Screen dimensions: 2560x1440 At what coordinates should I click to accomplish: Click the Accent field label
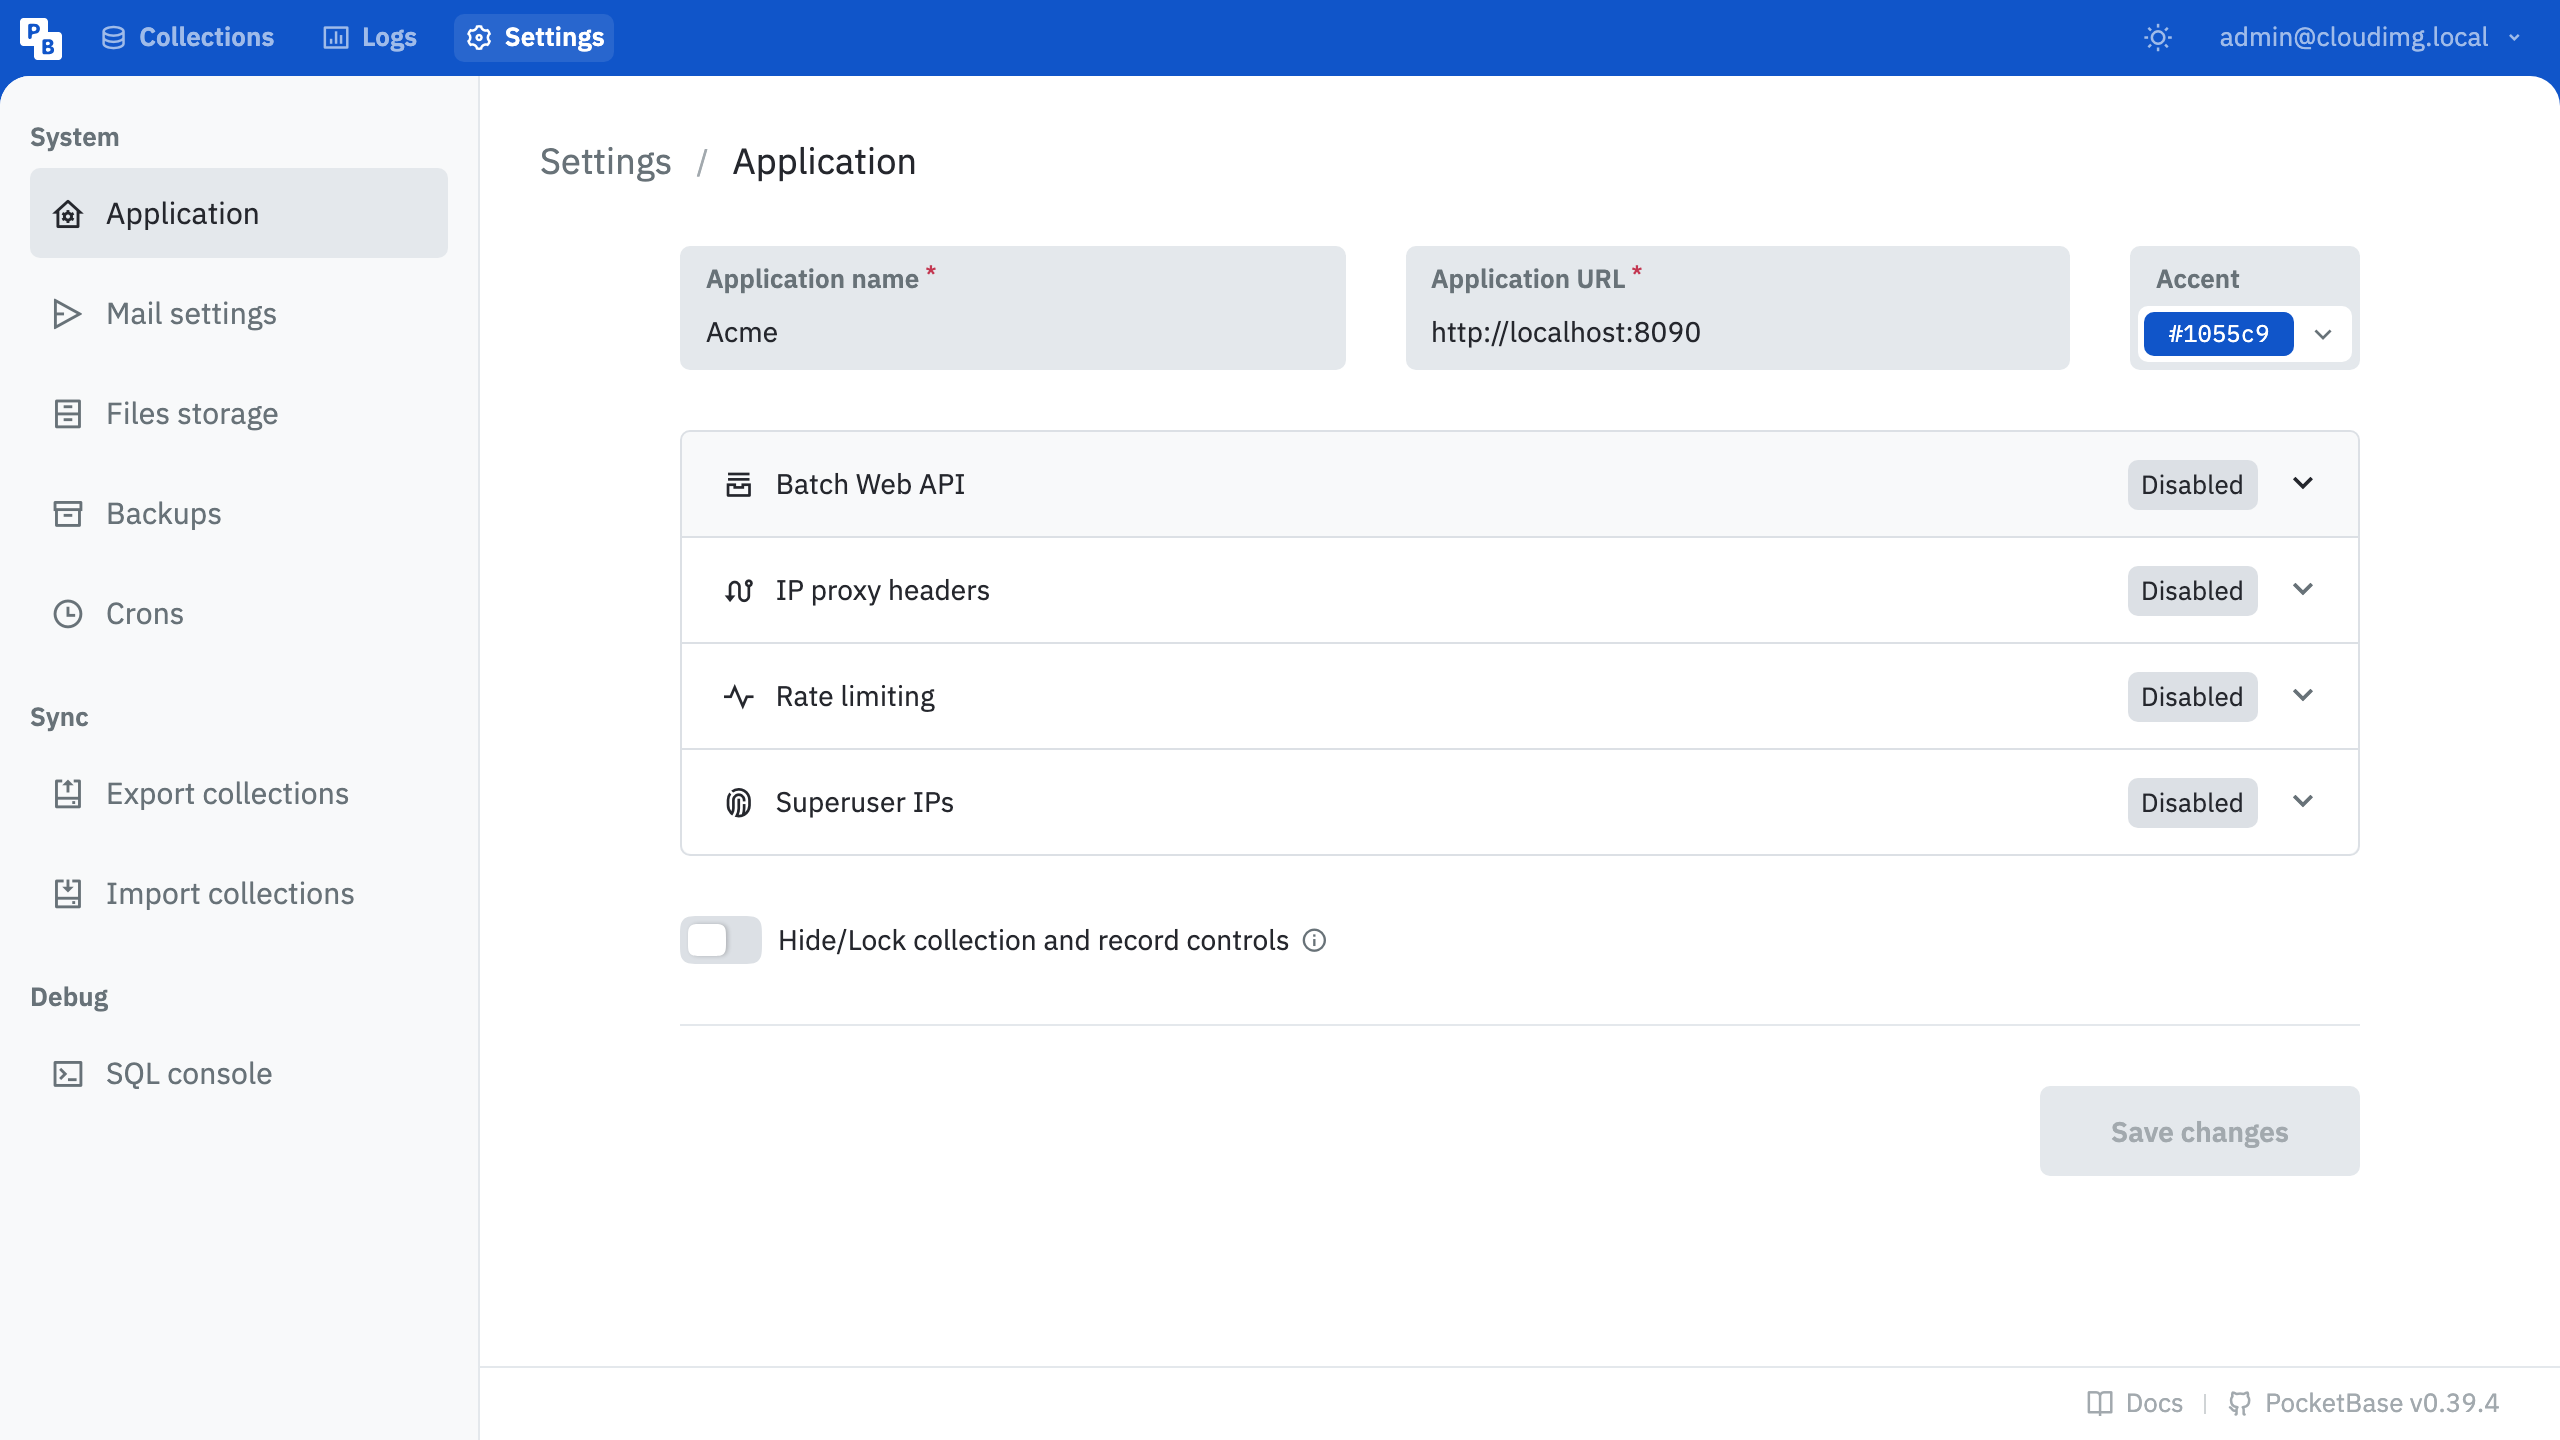coord(2197,279)
